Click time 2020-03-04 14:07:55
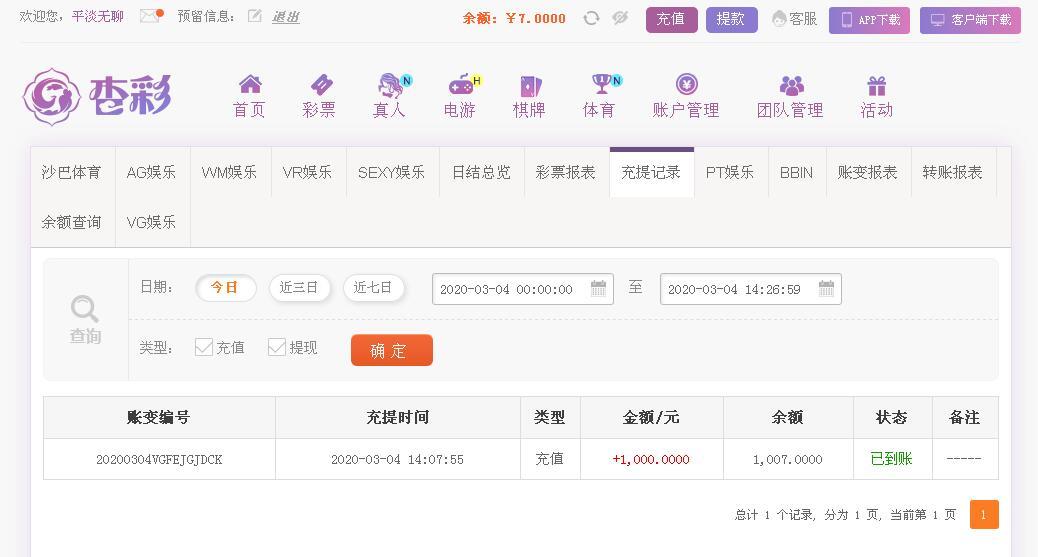The image size is (1038, 557). (x=397, y=459)
